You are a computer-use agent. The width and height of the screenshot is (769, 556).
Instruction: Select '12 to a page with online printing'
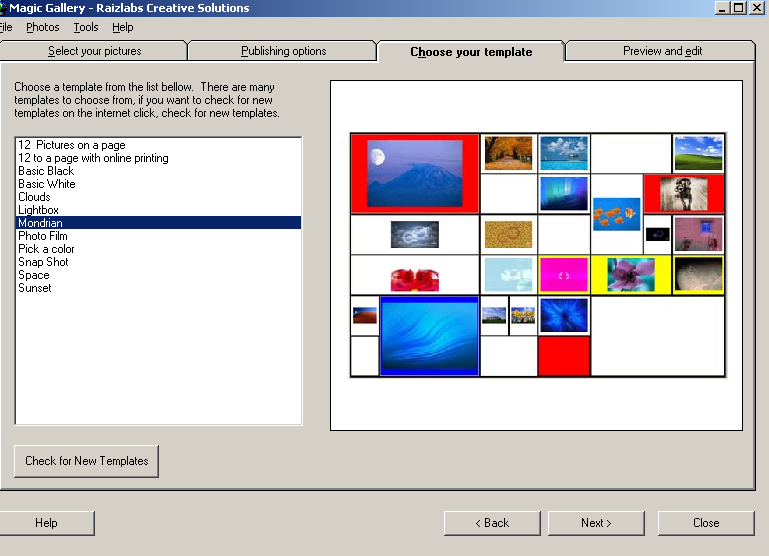158,158
